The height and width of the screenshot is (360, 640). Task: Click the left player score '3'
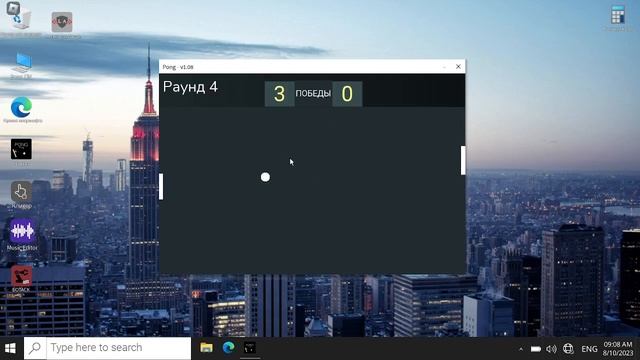(x=279, y=94)
